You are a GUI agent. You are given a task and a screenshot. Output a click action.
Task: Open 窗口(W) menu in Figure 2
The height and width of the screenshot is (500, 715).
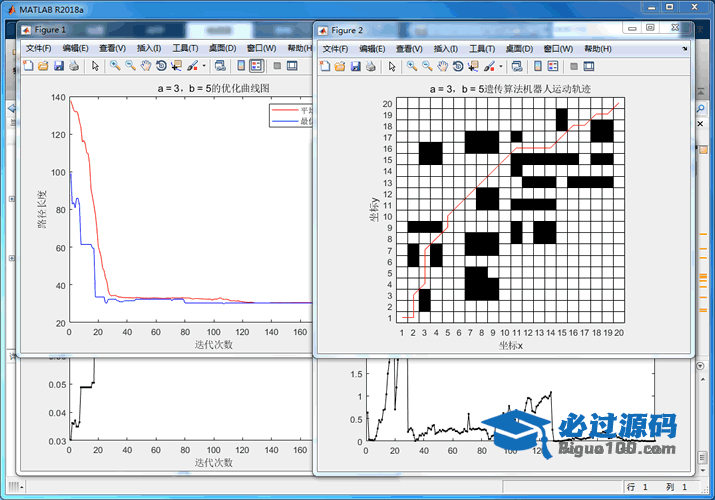click(x=558, y=49)
